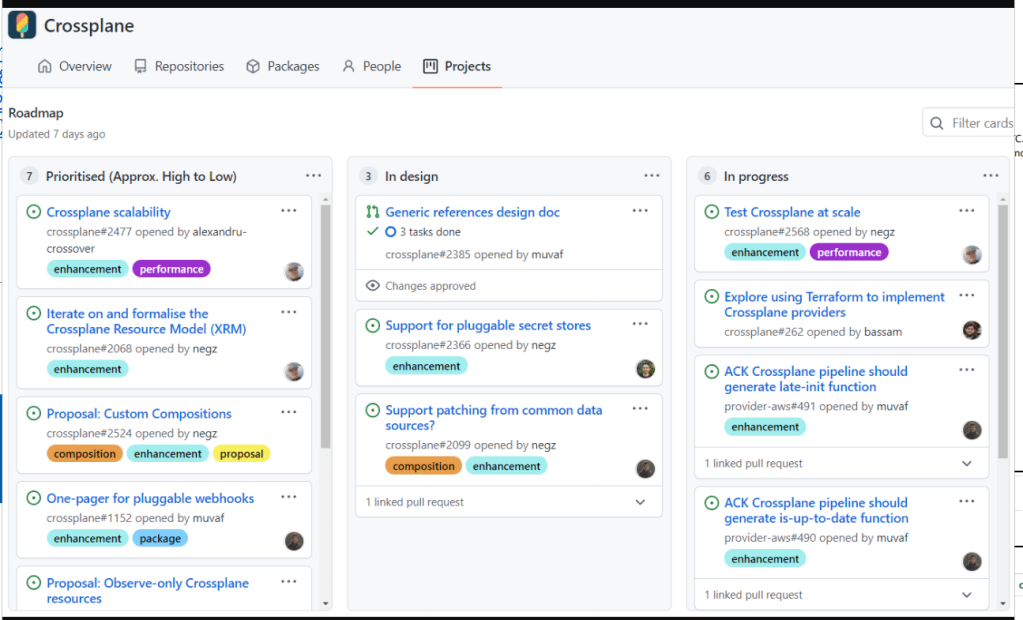Open Proposal: Custom Compositions issue
The image size is (1023, 620).
pos(139,414)
